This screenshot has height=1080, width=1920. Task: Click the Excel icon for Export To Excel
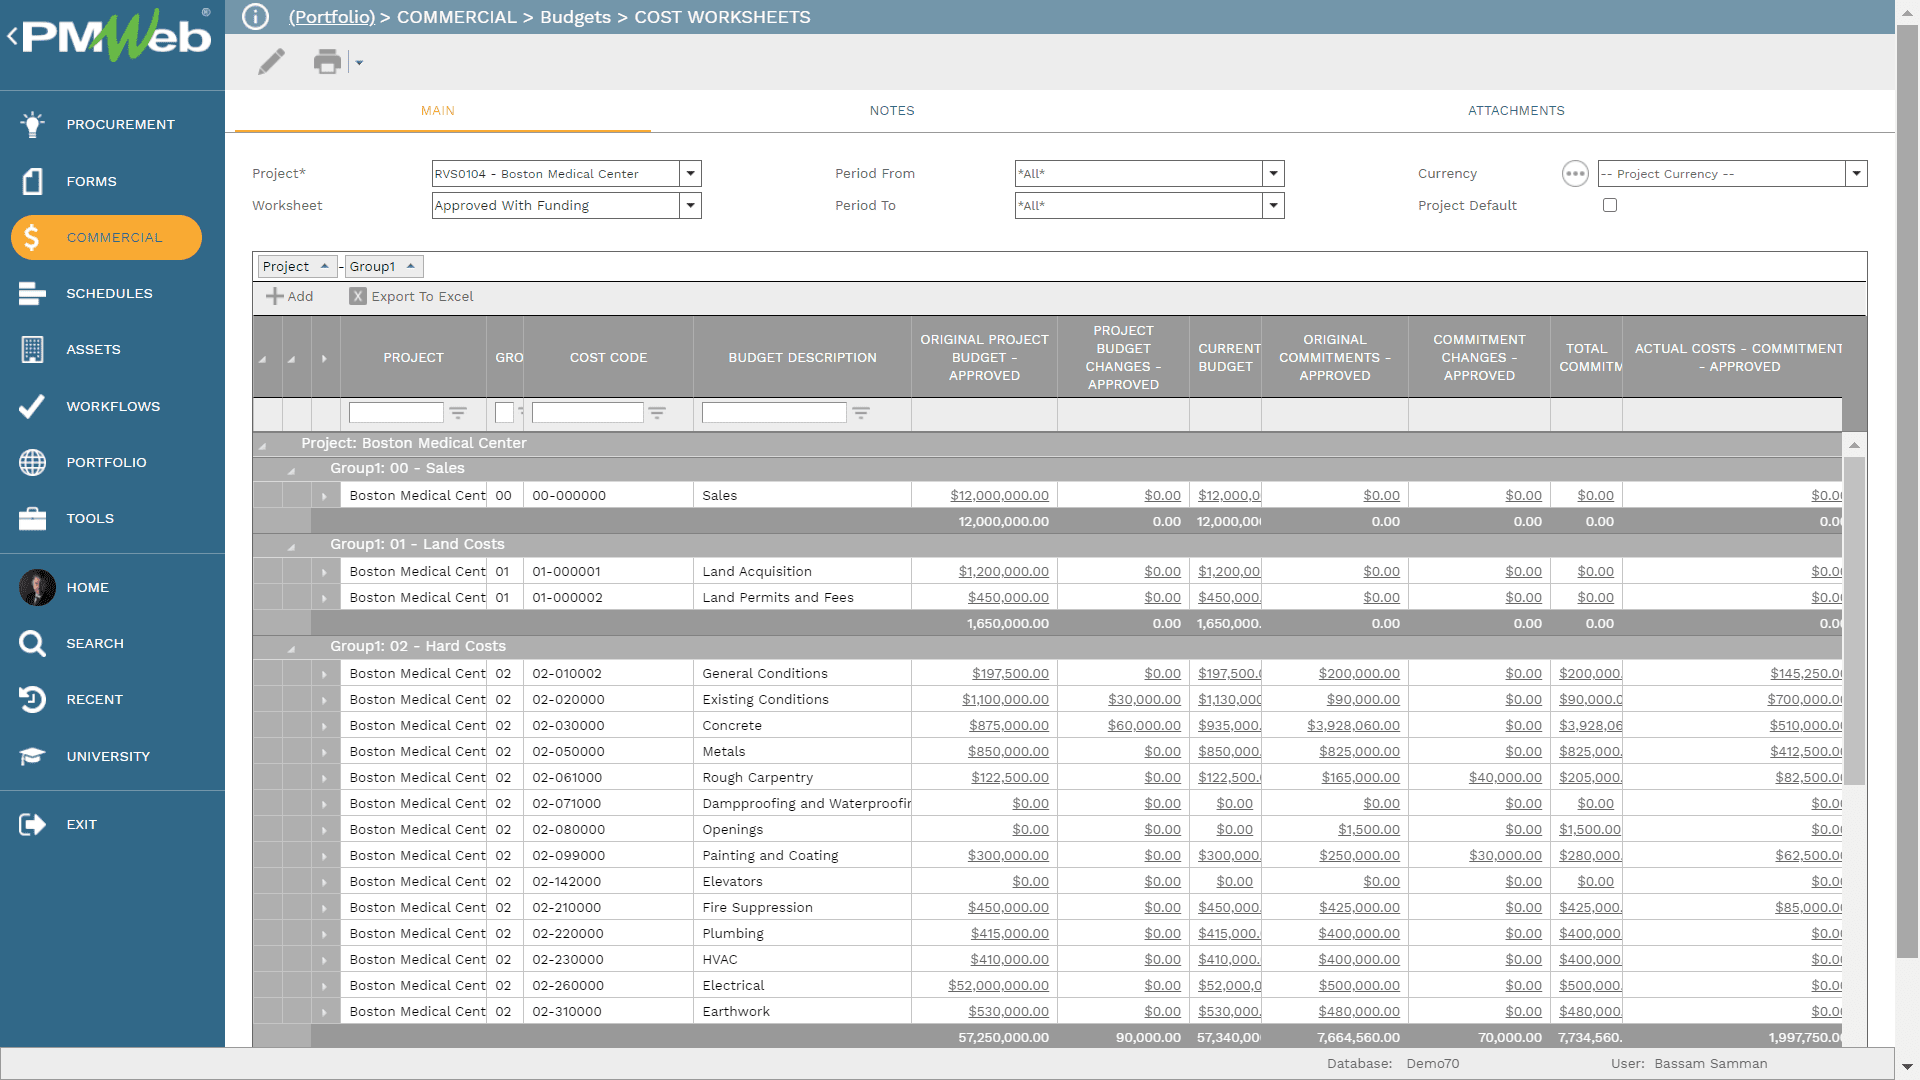point(357,296)
